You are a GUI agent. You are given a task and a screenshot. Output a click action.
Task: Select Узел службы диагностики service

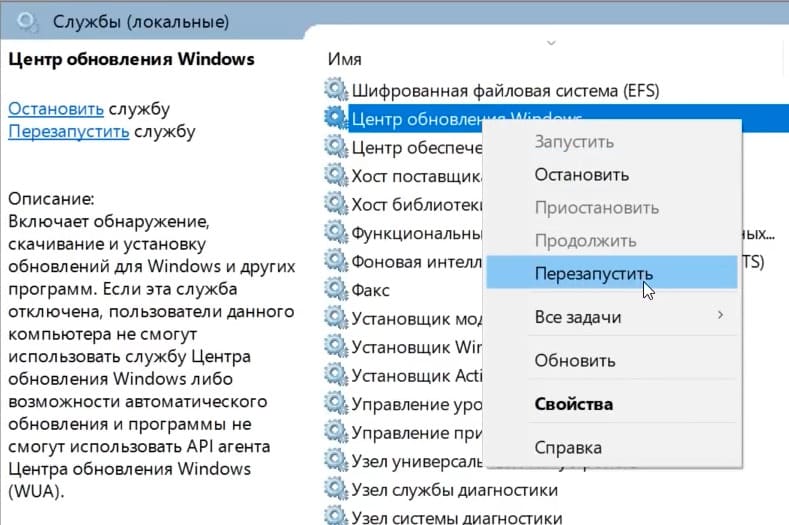point(454,490)
